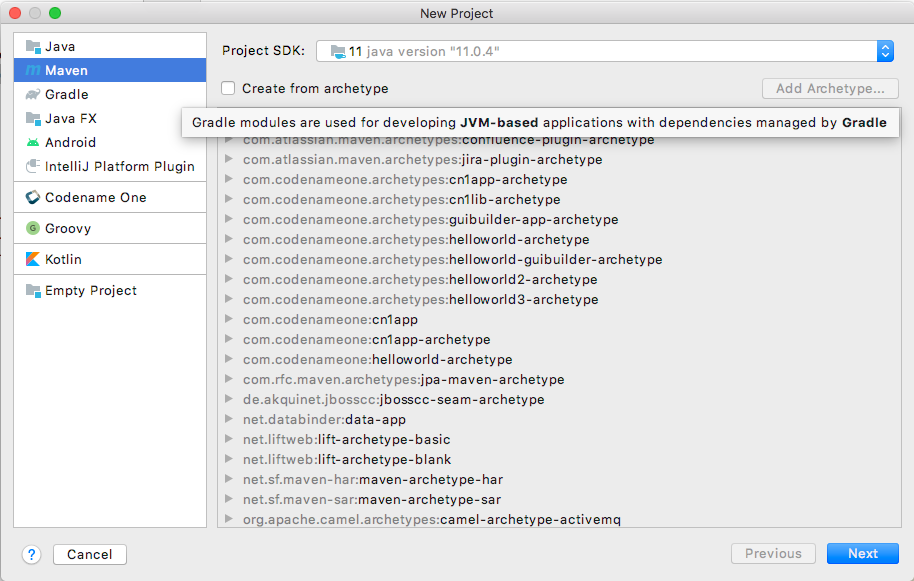Screen dimensions: 914x581
Task: Select the Codename One project type icon
Action: click(x=35, y=196)
